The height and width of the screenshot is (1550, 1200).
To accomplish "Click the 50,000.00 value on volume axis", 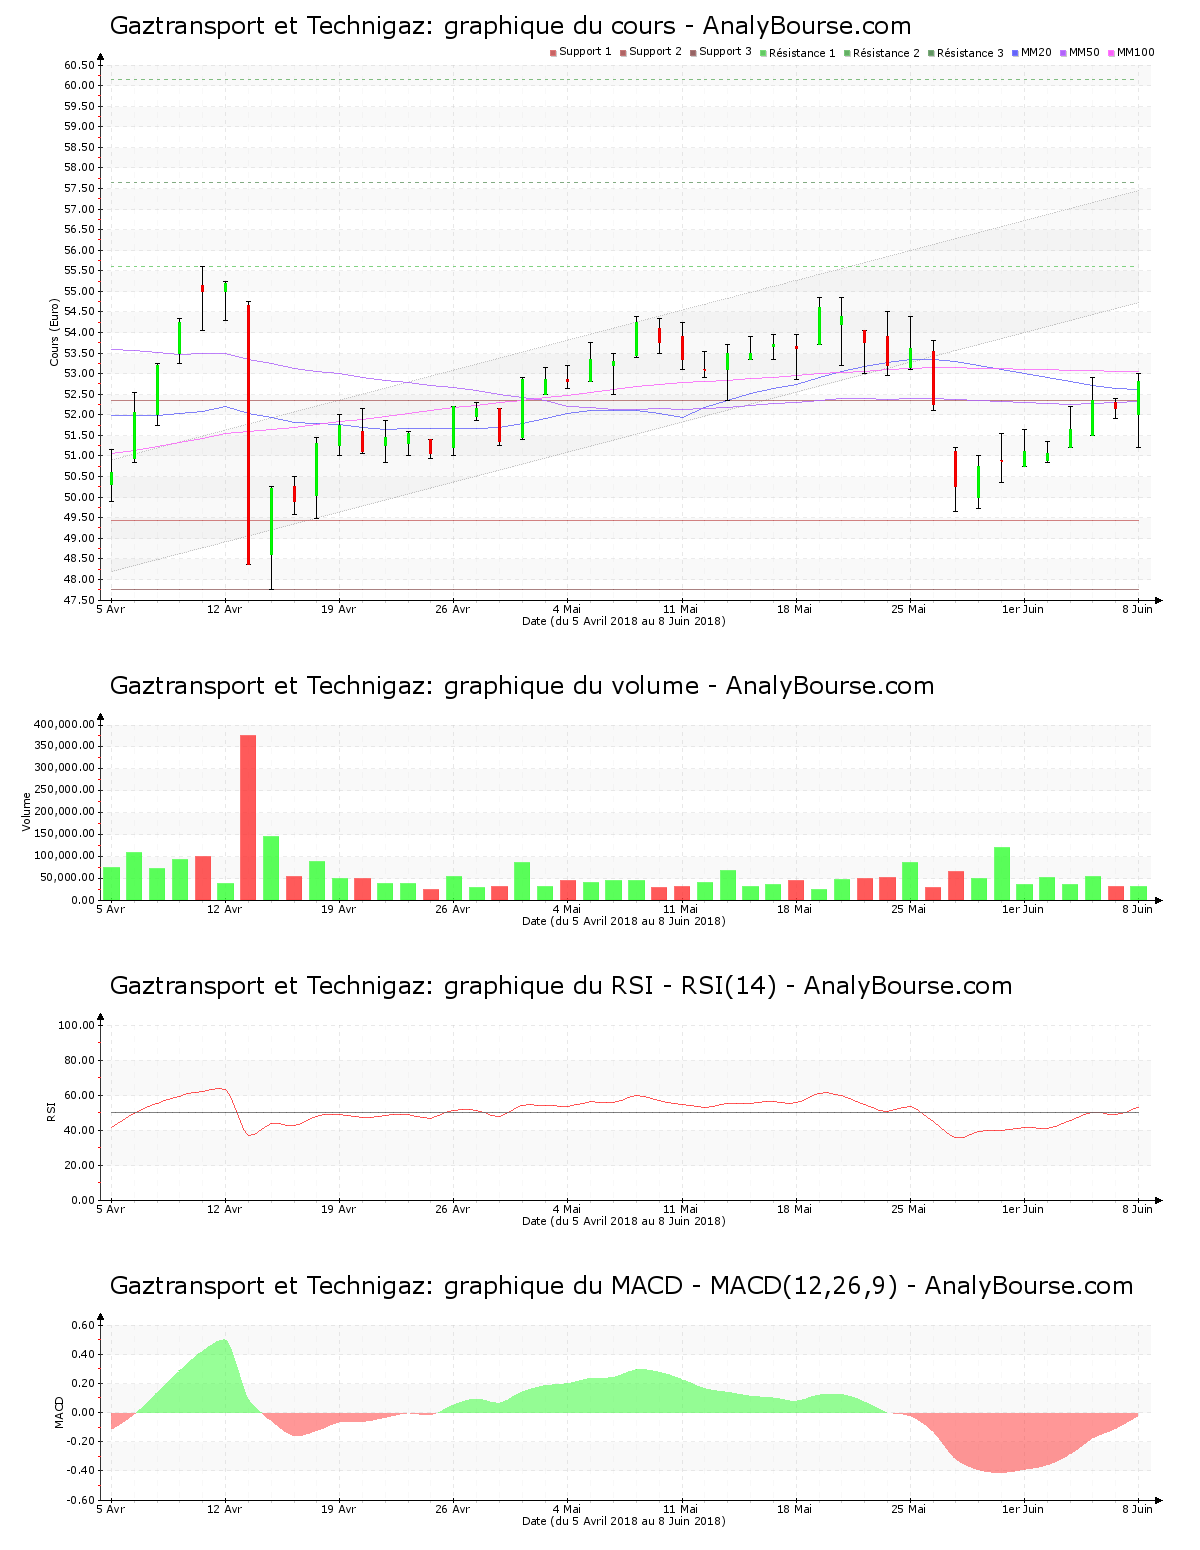I will (67, 878).
